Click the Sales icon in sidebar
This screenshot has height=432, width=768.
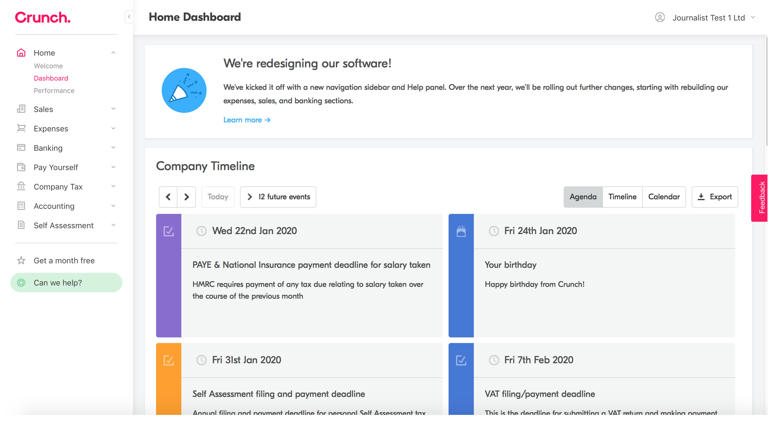pos(21,109)
